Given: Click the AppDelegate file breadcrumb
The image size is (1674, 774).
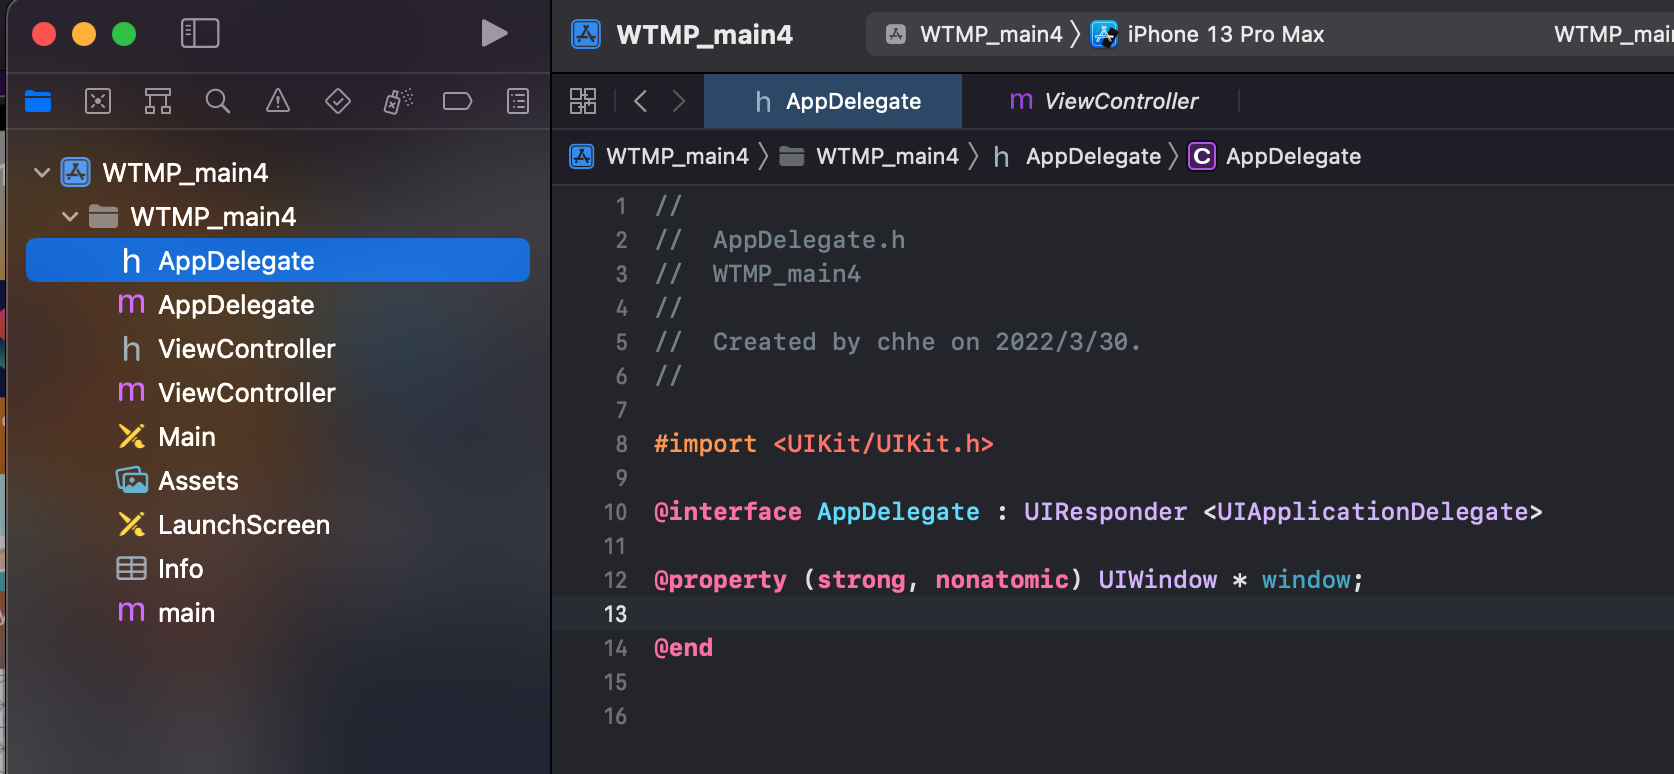Looking at the screenshot, I should [x=1077, y=156].
